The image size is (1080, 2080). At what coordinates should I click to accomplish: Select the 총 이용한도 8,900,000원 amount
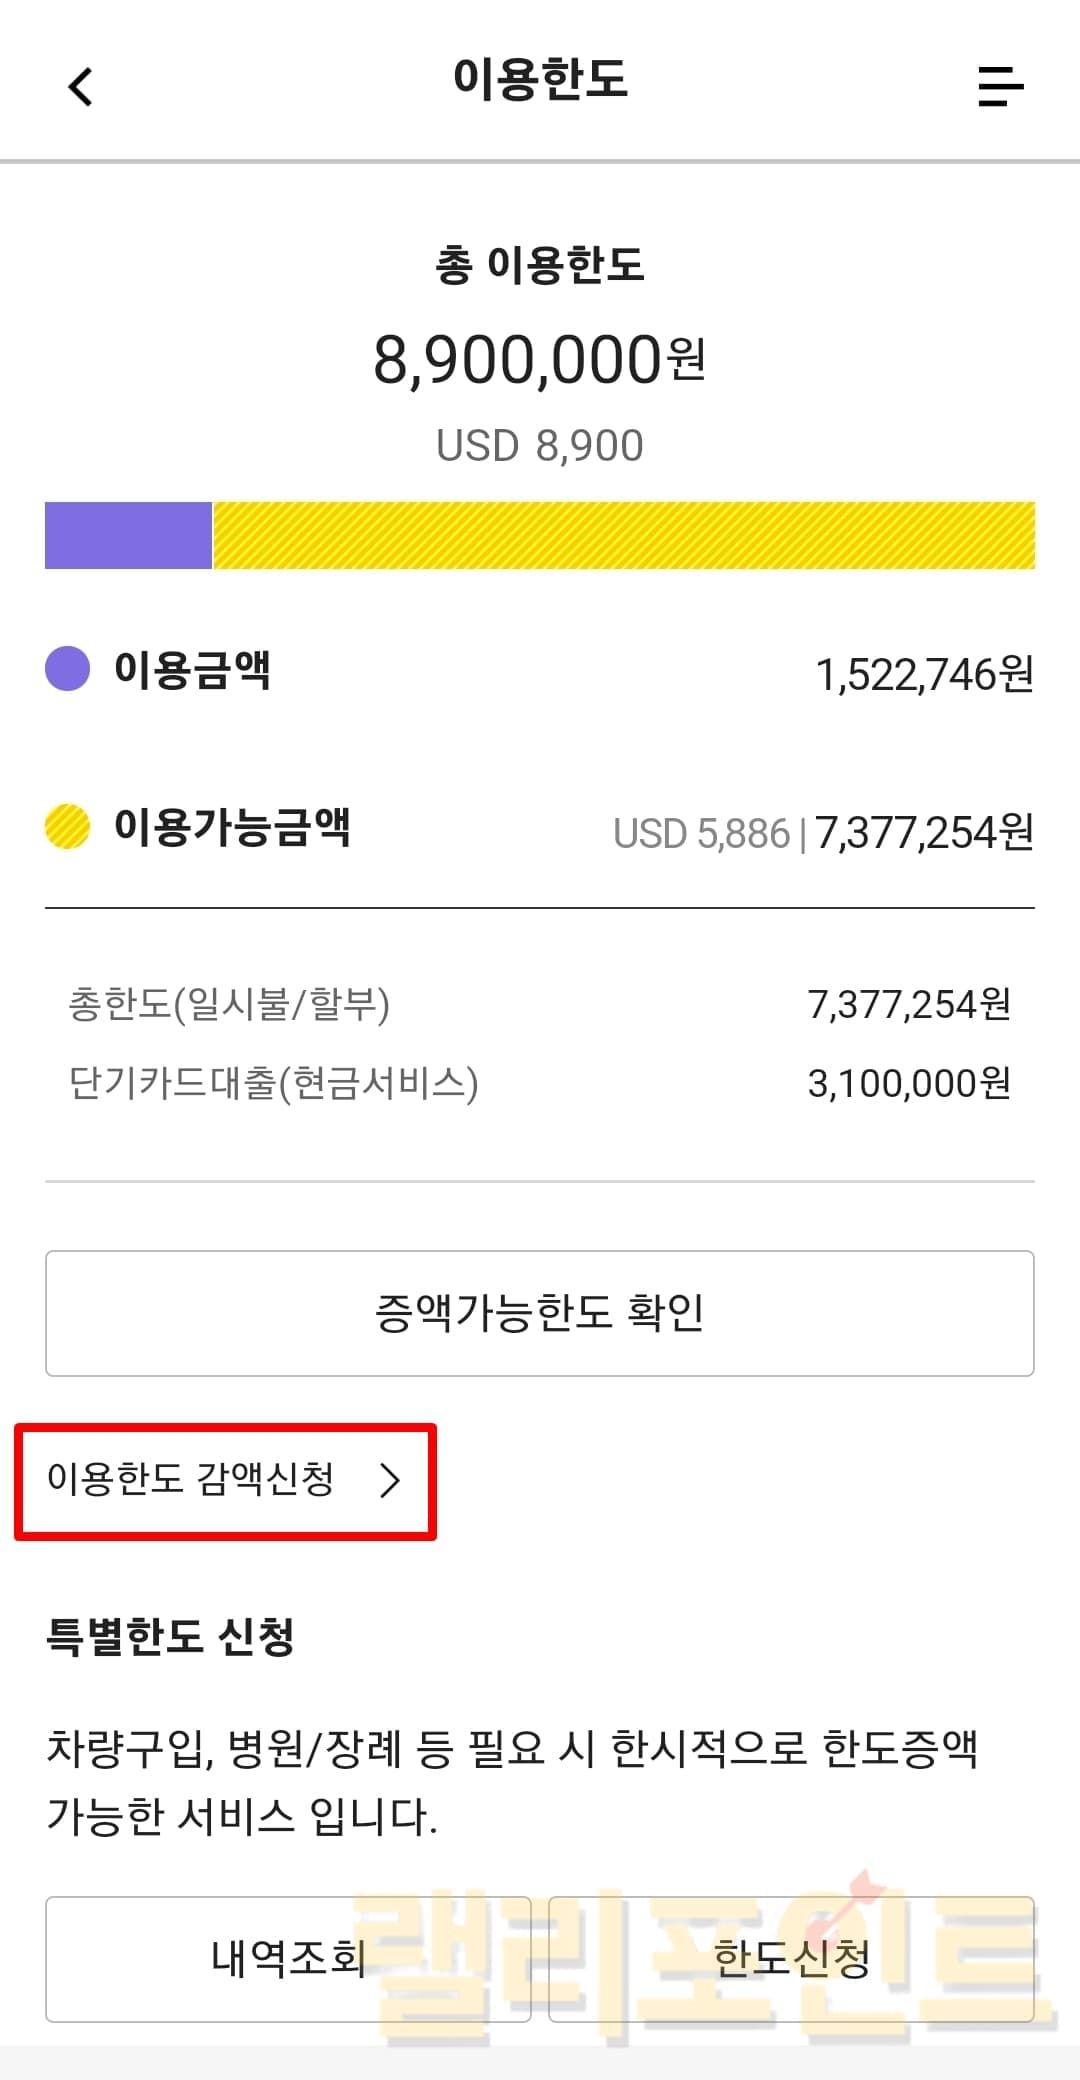point(539,361)
